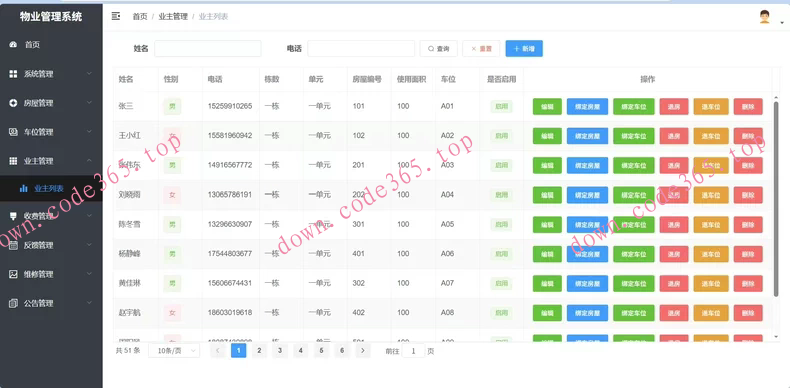The image size is (790, 388).
Task: Go to next page arrow
Action: pos(363,351)
